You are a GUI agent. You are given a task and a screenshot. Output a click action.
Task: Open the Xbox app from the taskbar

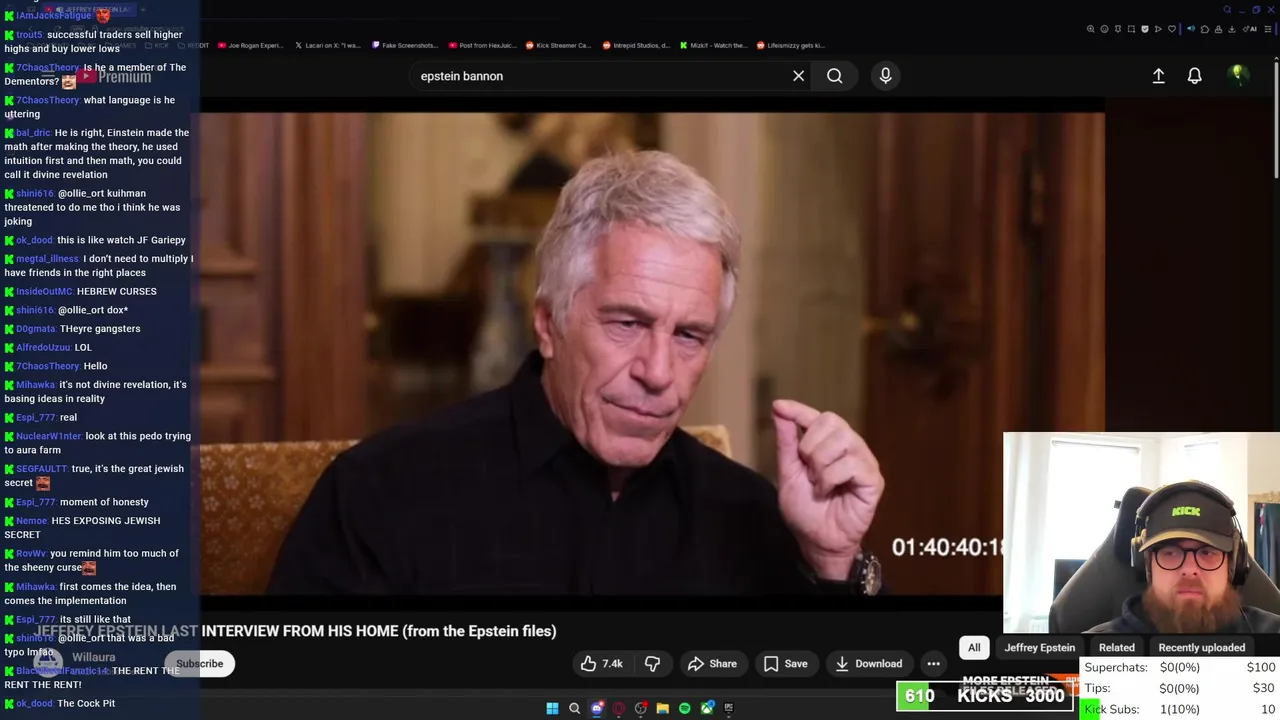click(707, 708)
